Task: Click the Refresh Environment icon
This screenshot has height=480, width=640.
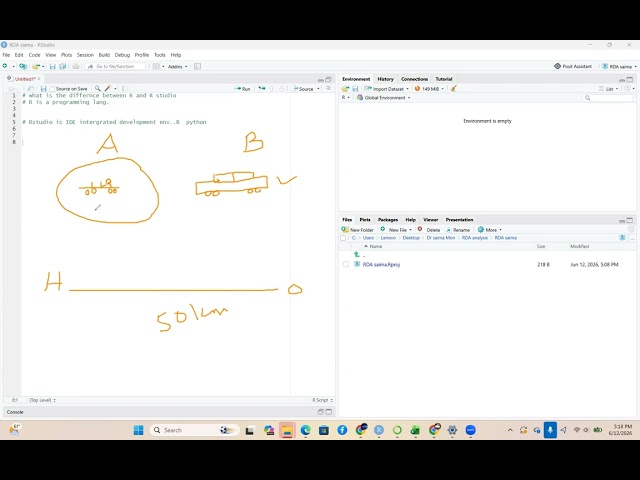Action: click(628, 89)
